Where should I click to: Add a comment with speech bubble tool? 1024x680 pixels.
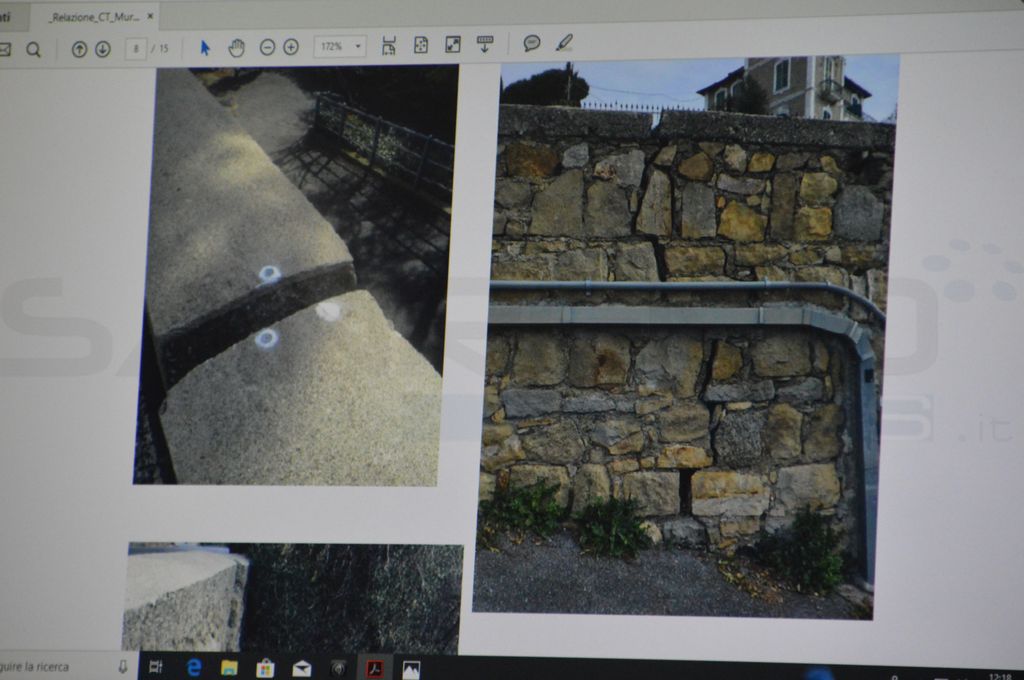(x=532, y=43)
